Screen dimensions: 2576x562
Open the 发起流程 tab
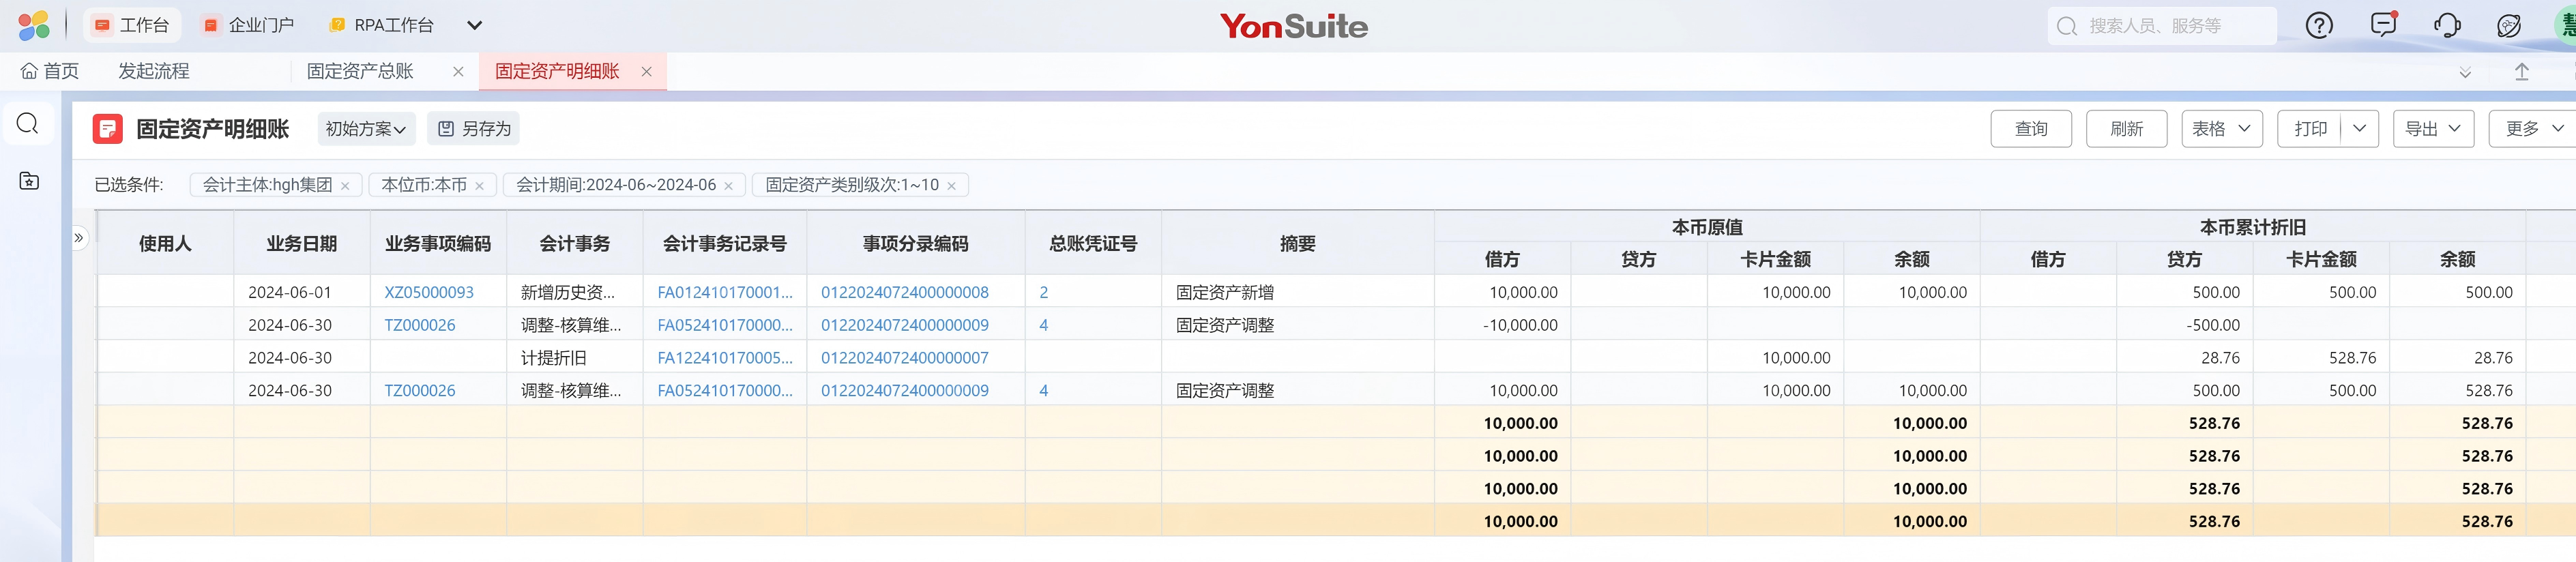154,72
